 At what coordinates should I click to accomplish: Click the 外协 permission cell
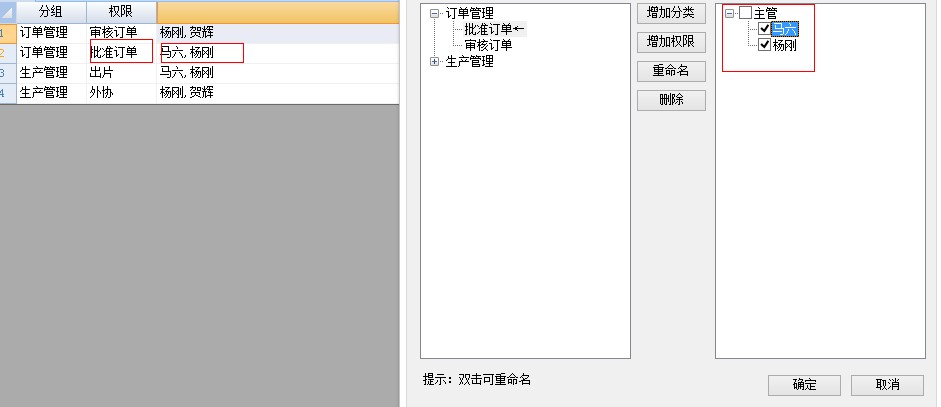click(122, 93)
